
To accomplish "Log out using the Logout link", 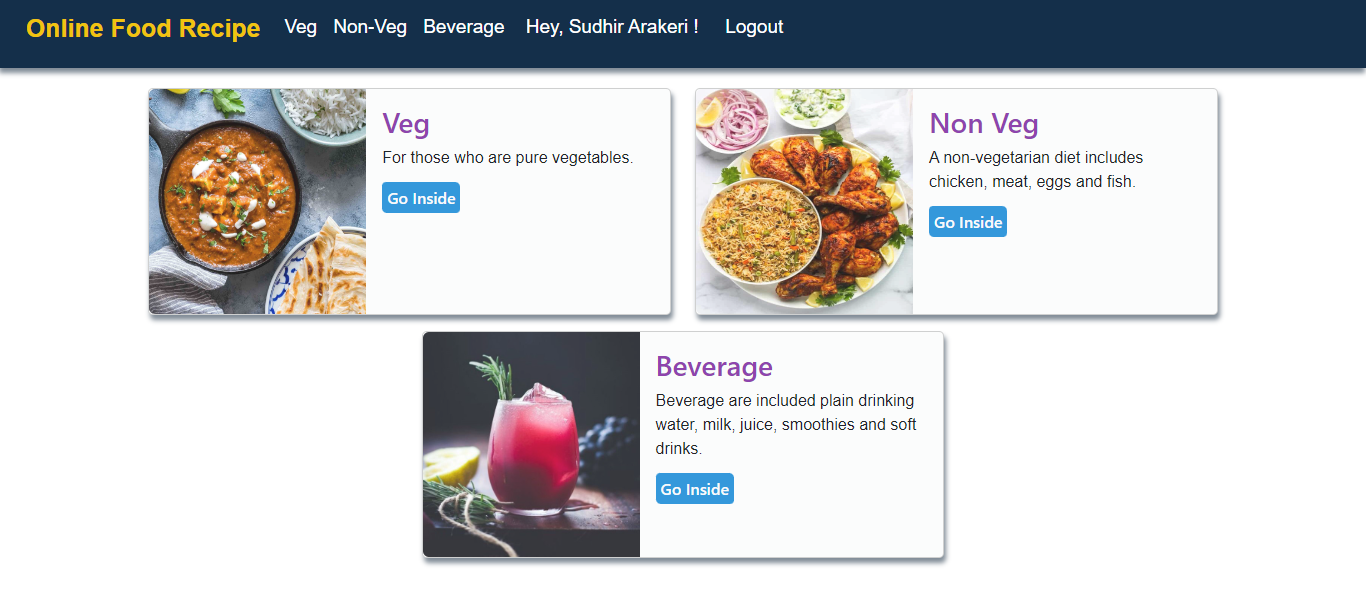I will 753,27.
